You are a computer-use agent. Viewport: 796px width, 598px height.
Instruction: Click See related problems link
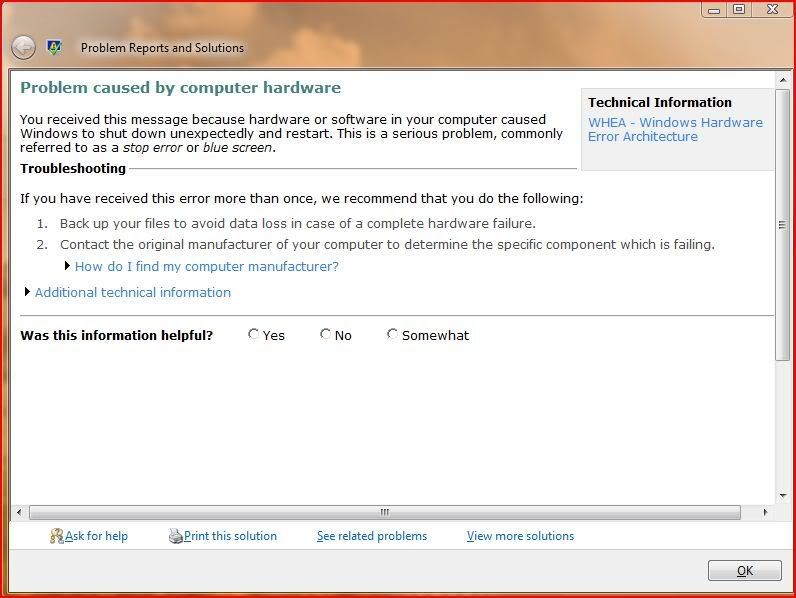[x=372, y=536]
